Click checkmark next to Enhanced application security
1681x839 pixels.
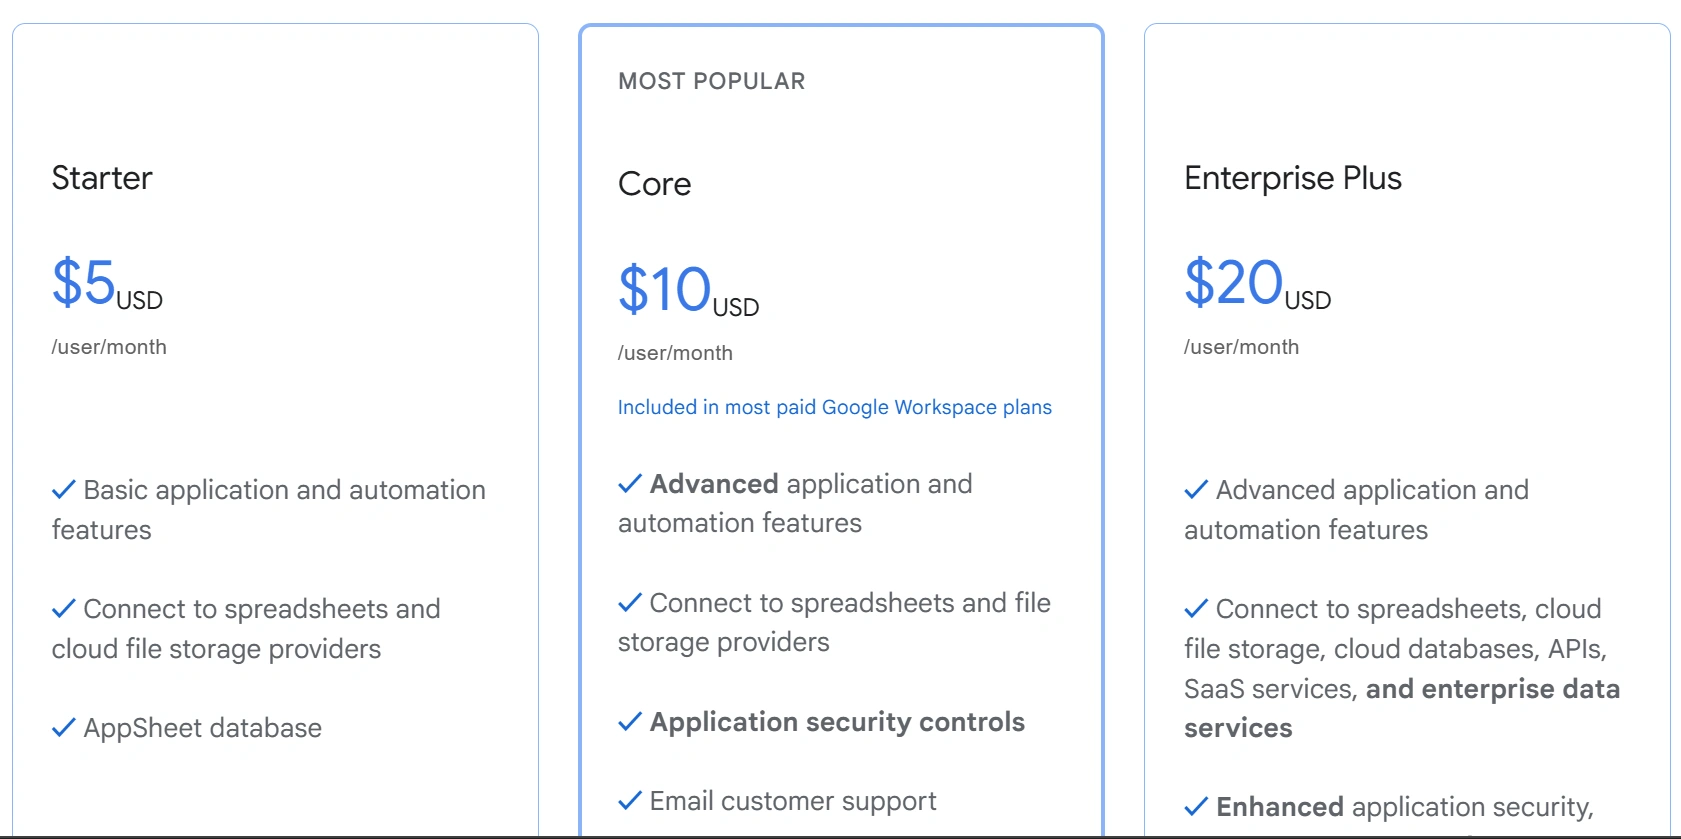[x=1196, y=807]
